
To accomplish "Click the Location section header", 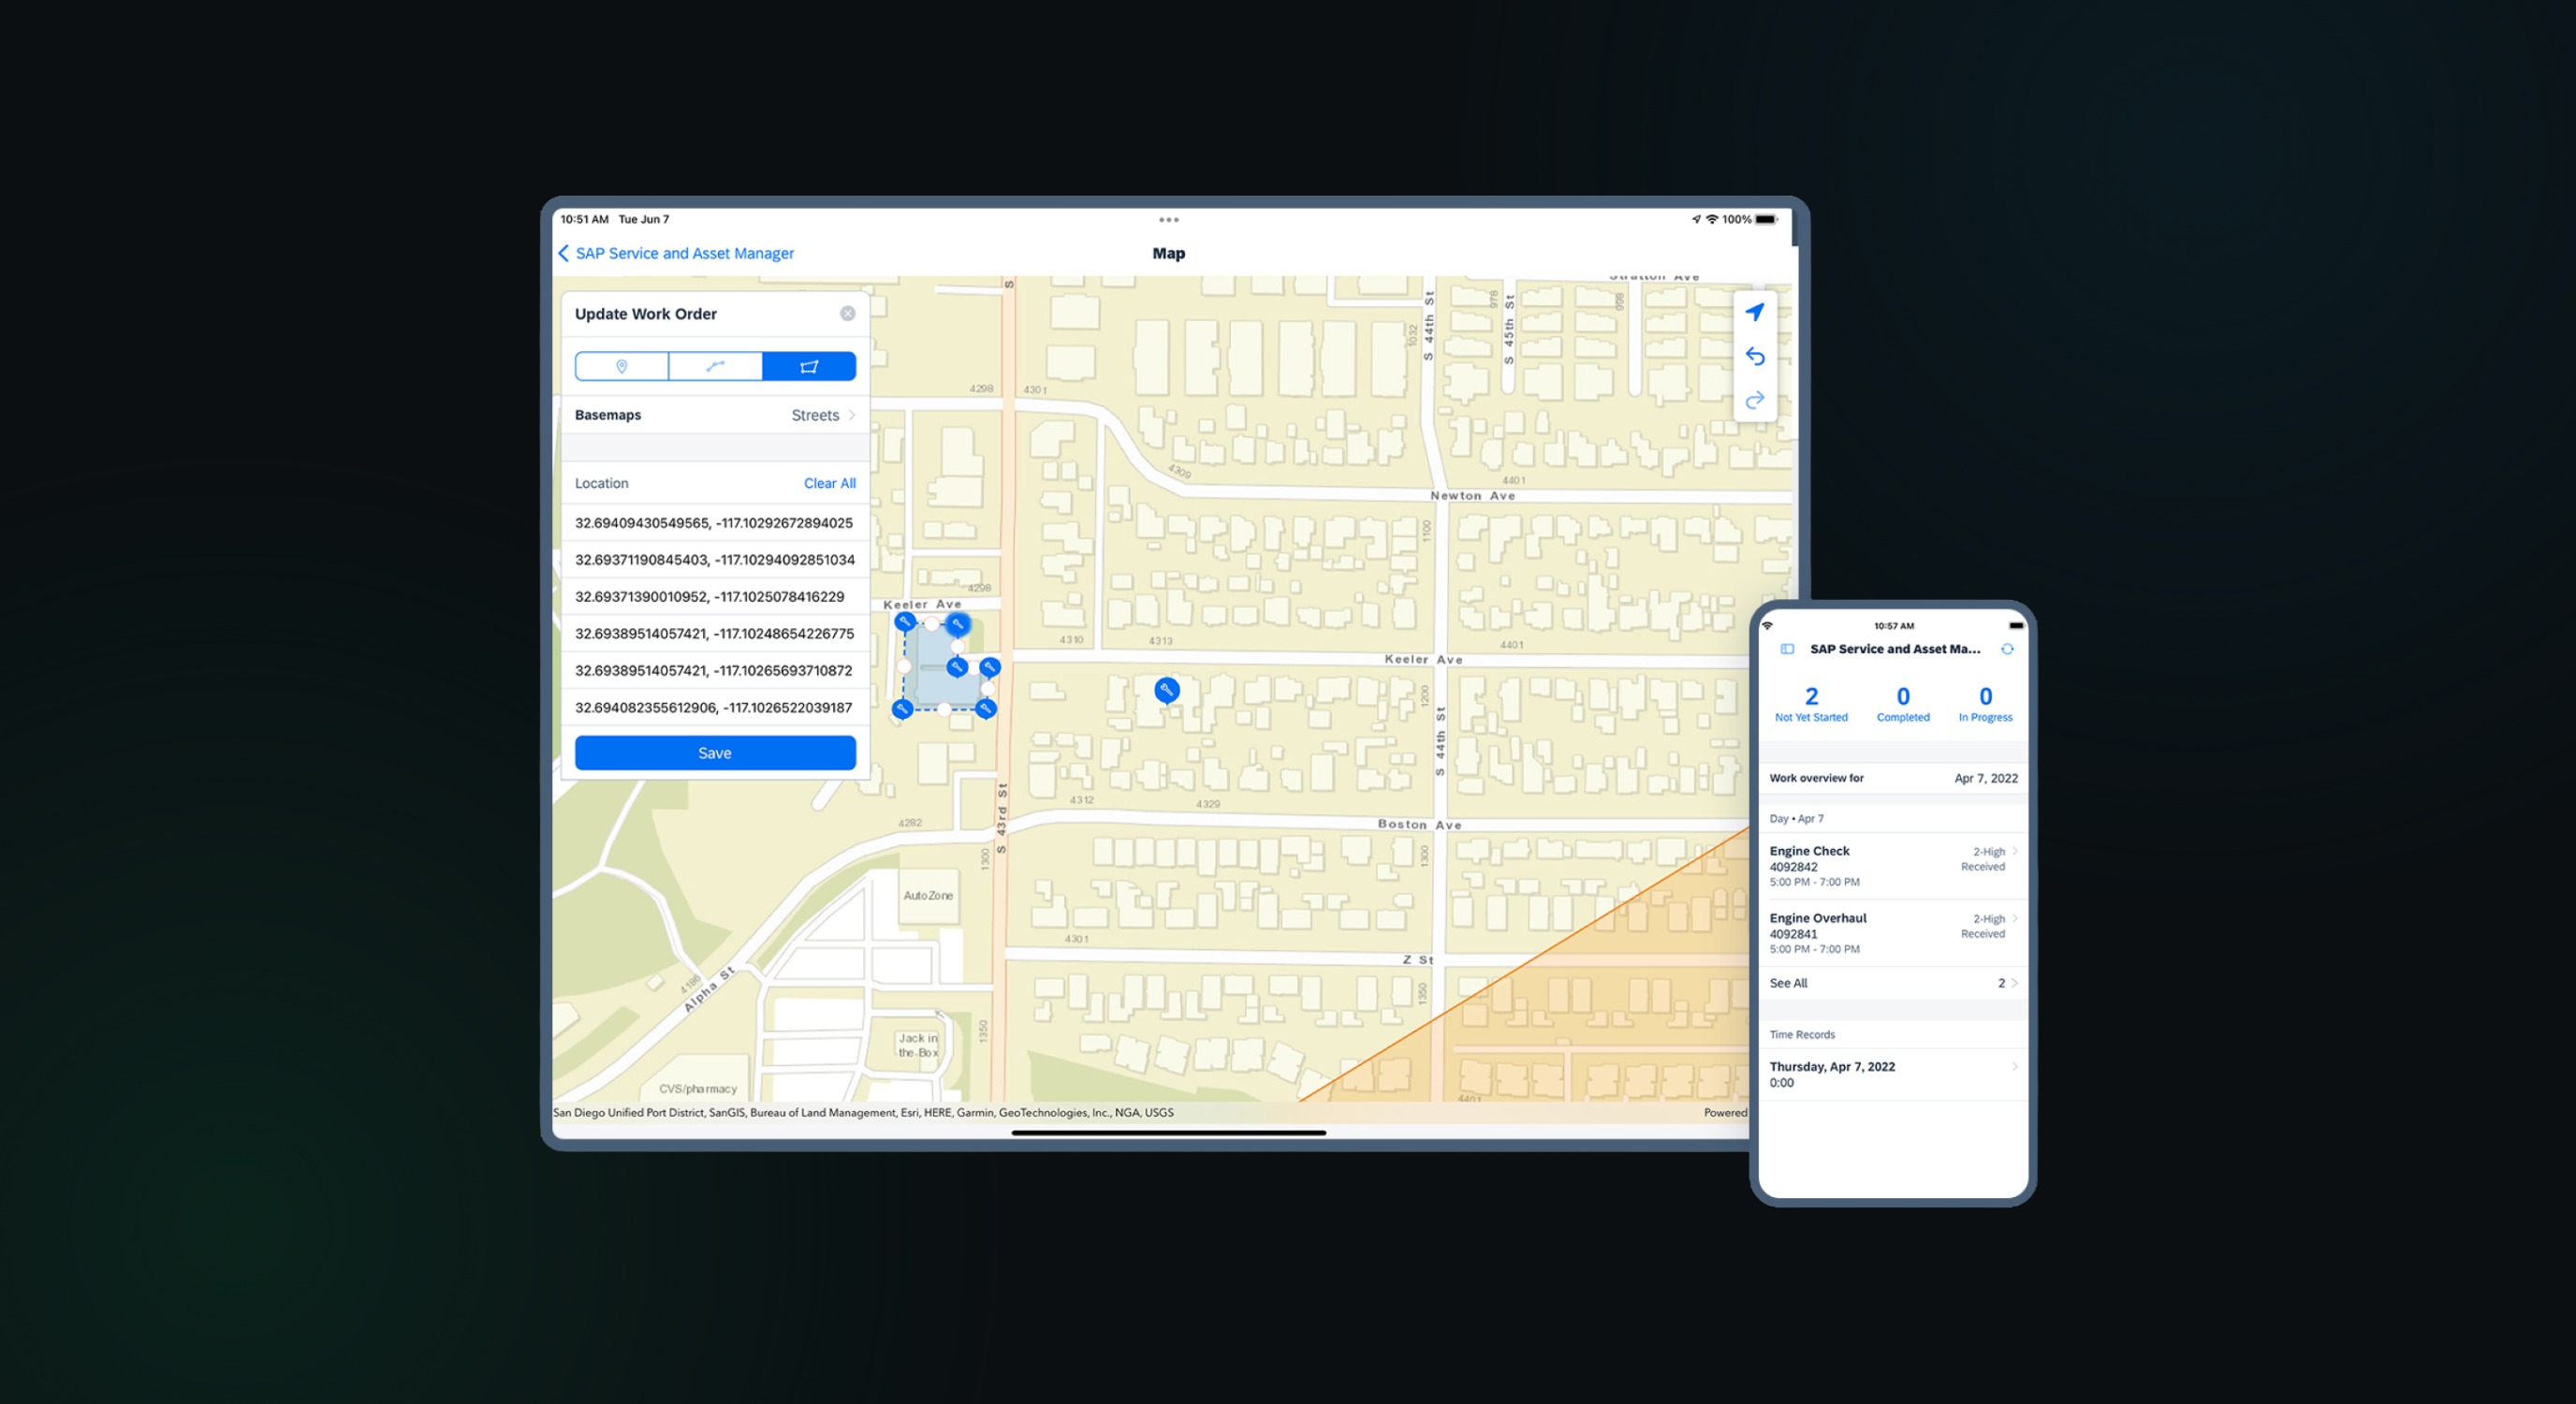I will coord(601,483).
